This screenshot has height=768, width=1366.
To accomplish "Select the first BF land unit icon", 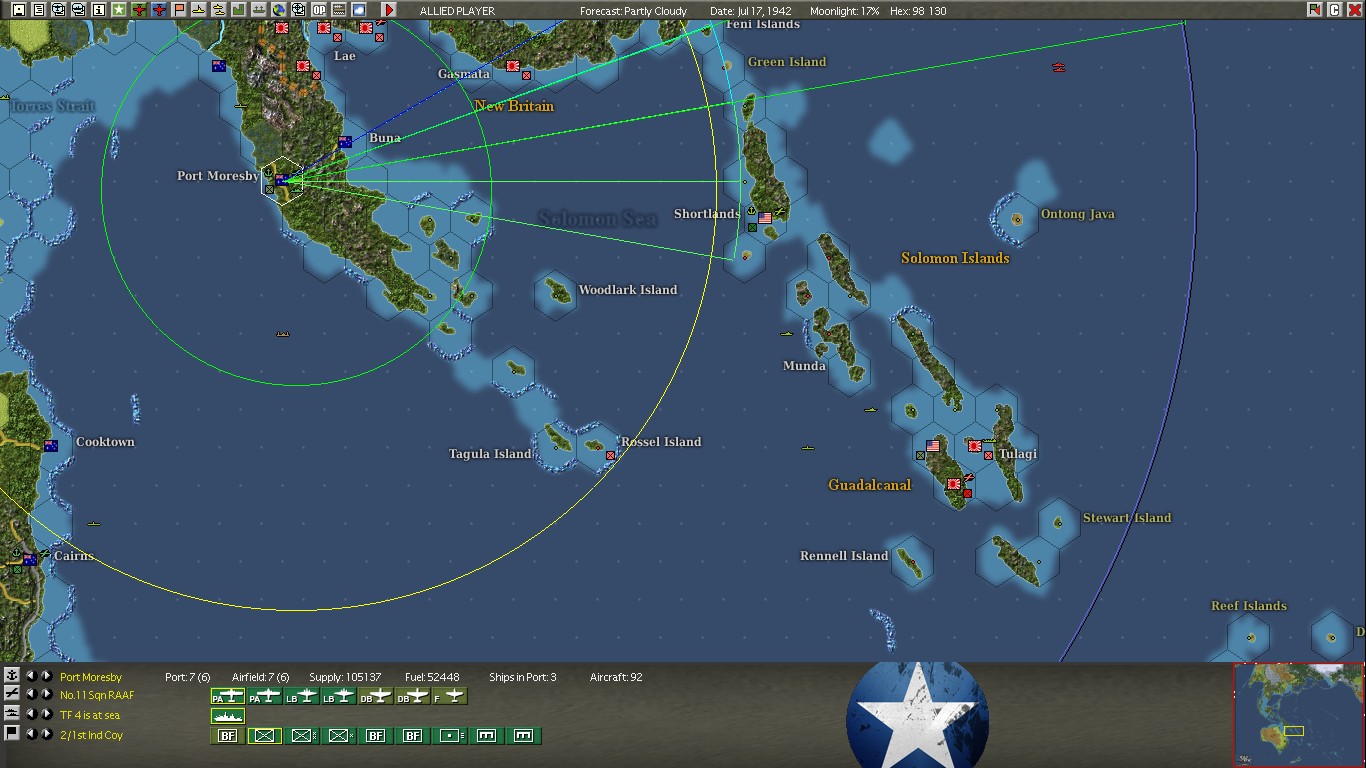I will pos(228,736).
